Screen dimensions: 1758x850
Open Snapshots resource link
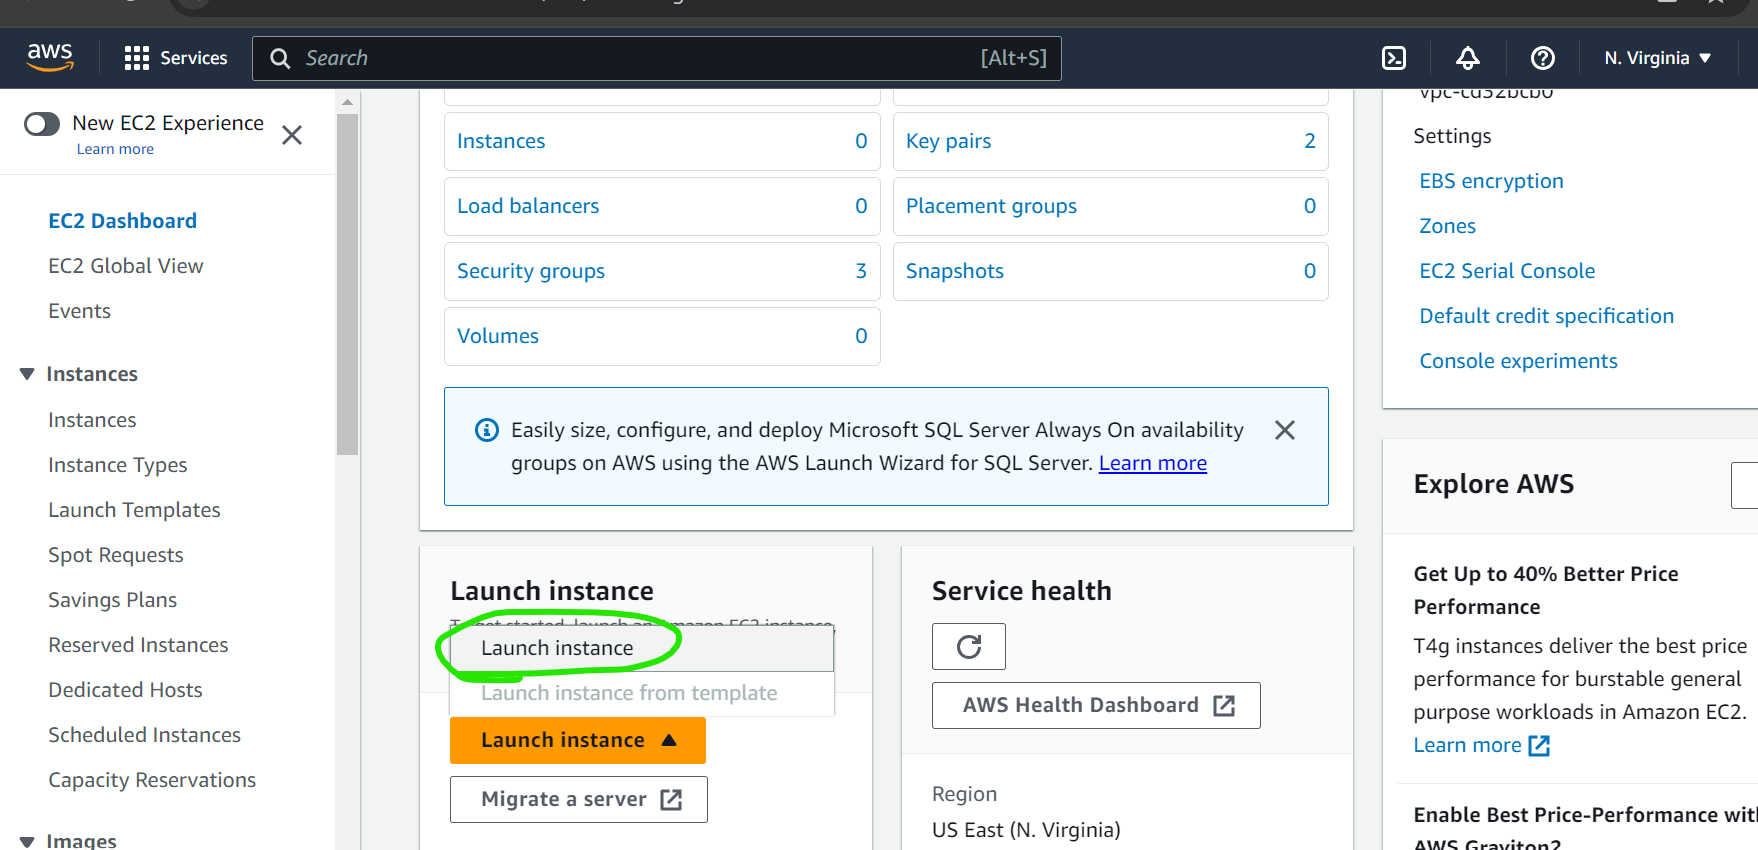(955, 271)
